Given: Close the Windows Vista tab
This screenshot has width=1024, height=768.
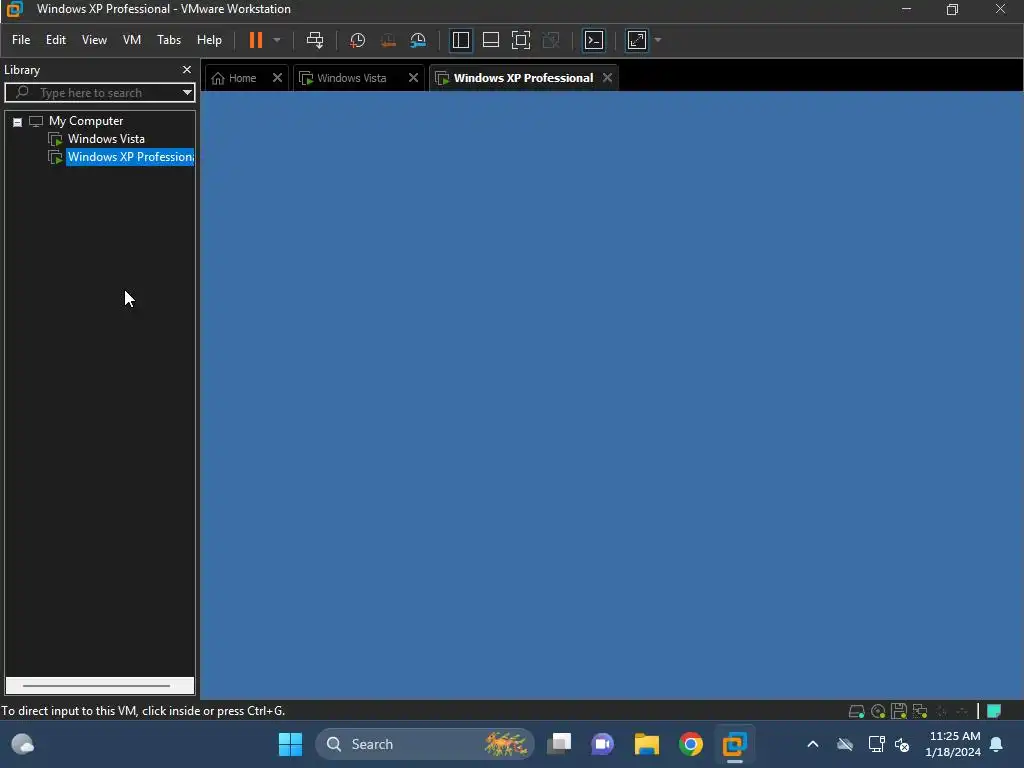Looking at the screenshot, I should pos(413,78).
